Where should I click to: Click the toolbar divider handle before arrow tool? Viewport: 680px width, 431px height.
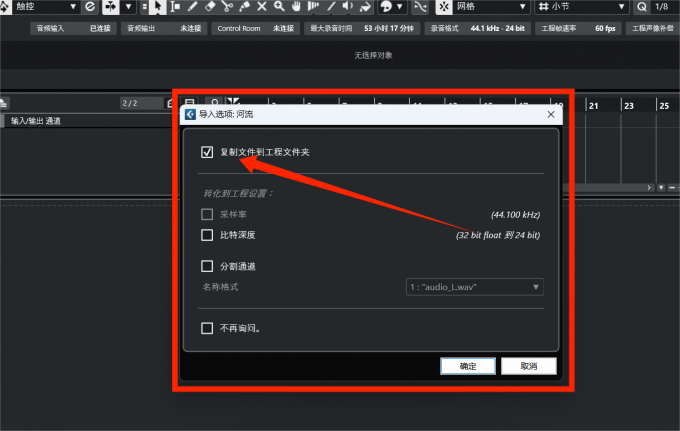point(145,7)
